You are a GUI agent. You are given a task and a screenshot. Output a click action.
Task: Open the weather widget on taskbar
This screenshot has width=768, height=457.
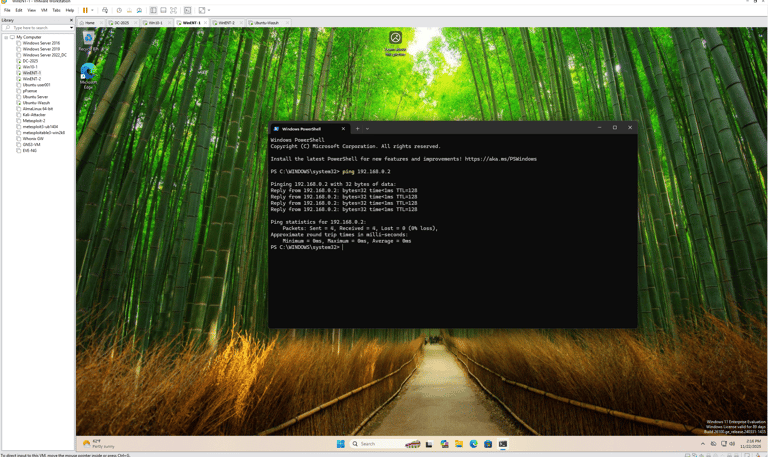pyautogui.click(x=99, y=444)
